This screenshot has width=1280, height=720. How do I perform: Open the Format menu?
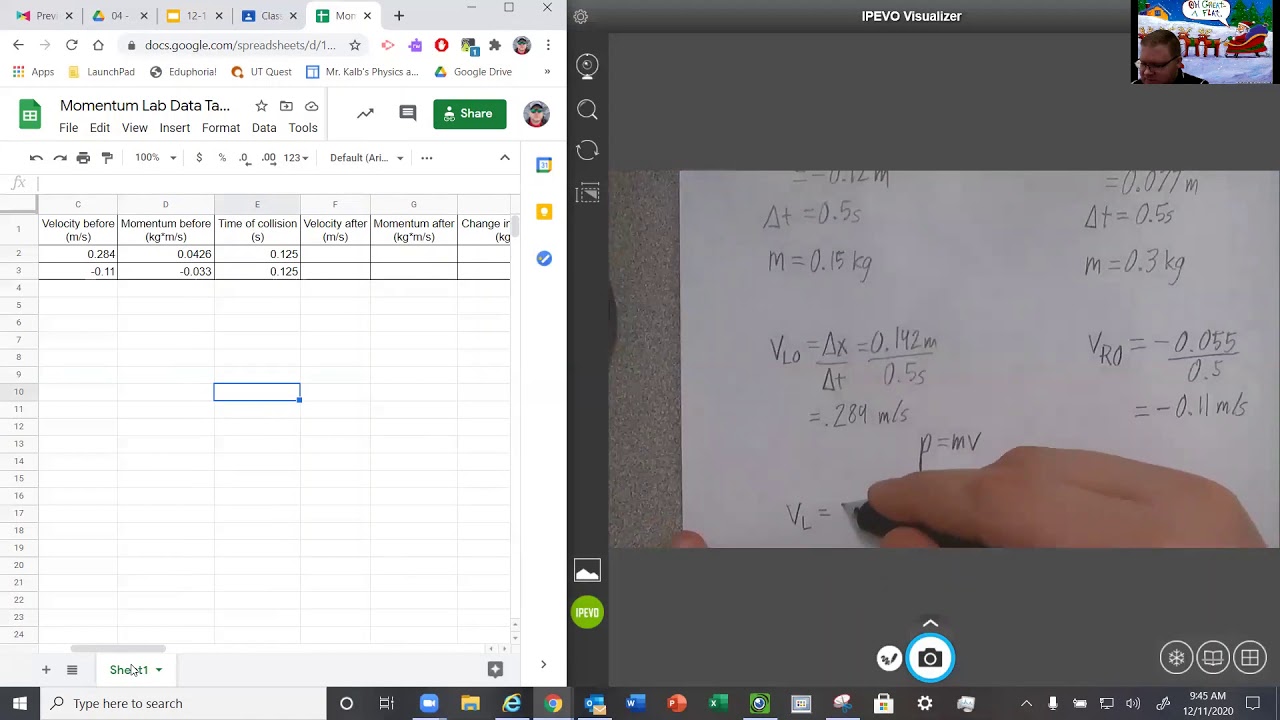point(221,128)
